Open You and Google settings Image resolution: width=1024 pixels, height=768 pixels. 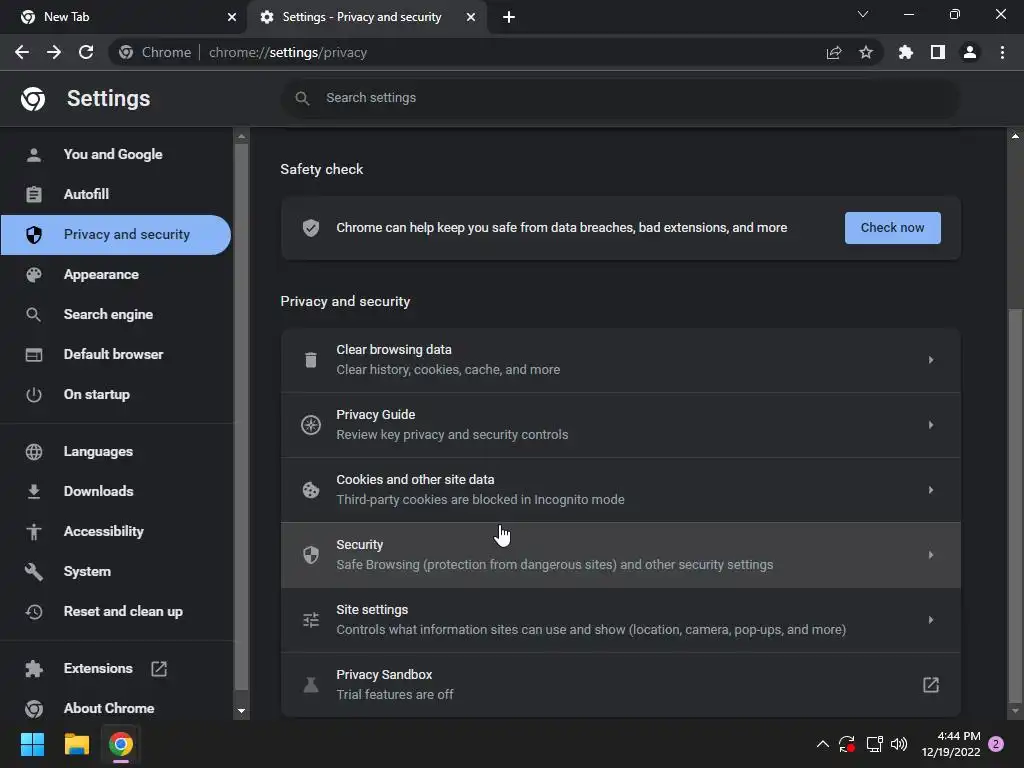click(116, 155)
